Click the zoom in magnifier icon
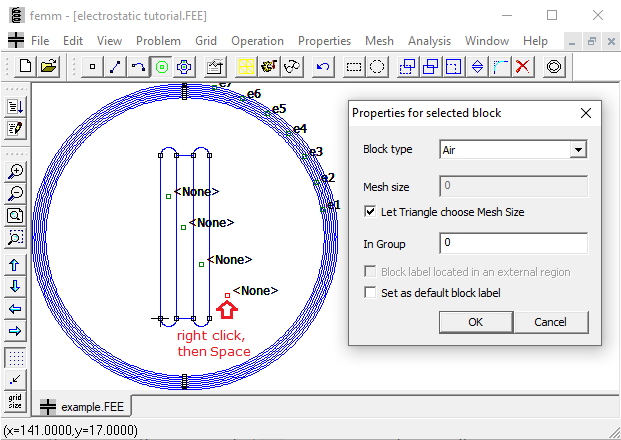621x440 pixels. pyautogui.click(x=15, y=171)
